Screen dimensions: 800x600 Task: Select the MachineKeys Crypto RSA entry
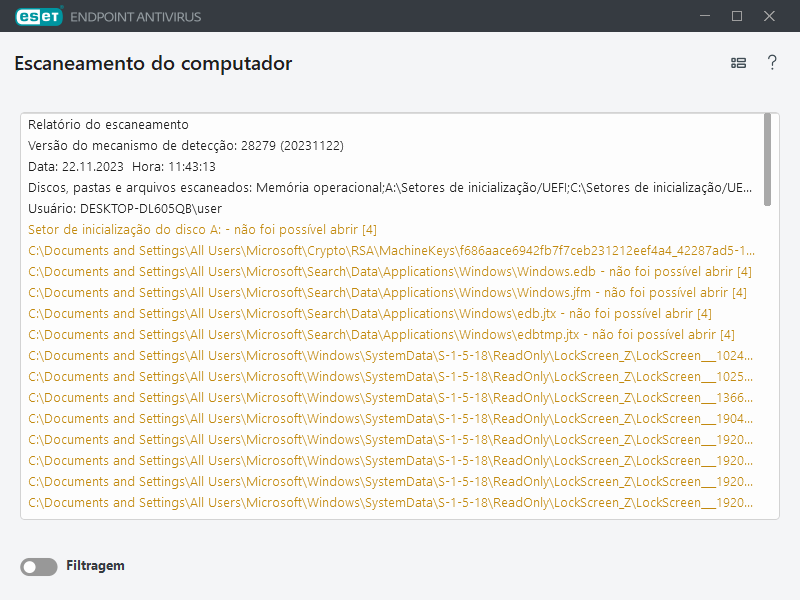point(390,250)
